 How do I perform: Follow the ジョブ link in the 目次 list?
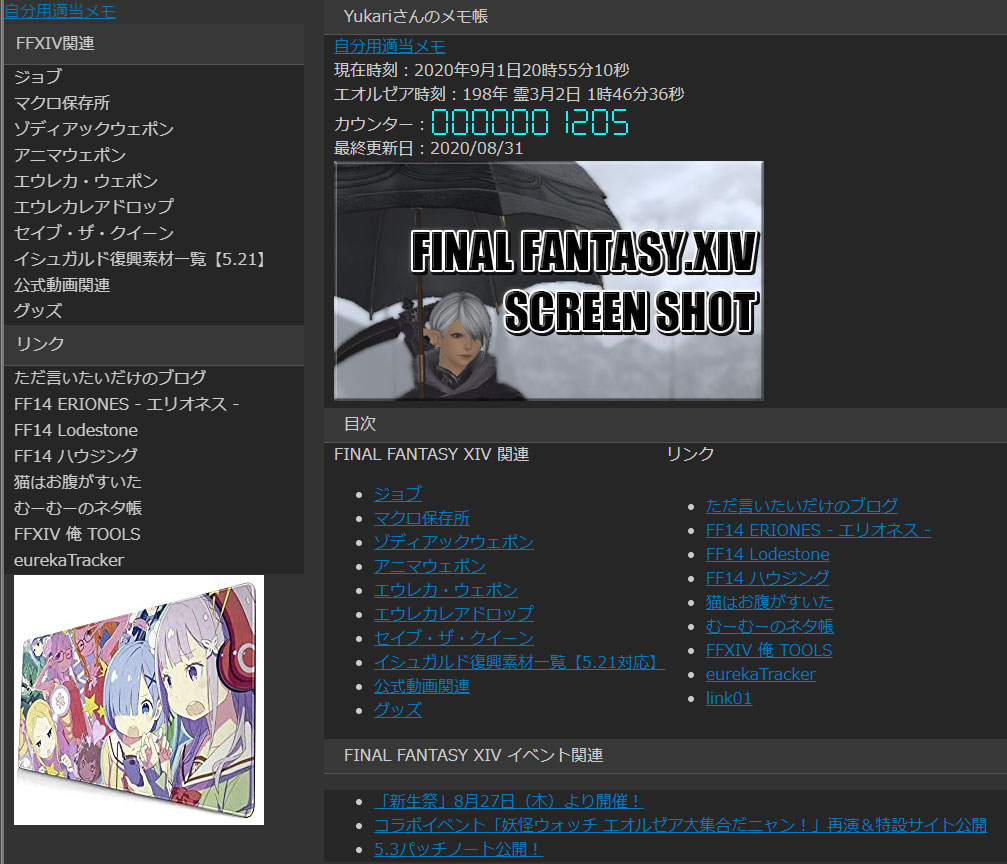(x=398, y=494)
